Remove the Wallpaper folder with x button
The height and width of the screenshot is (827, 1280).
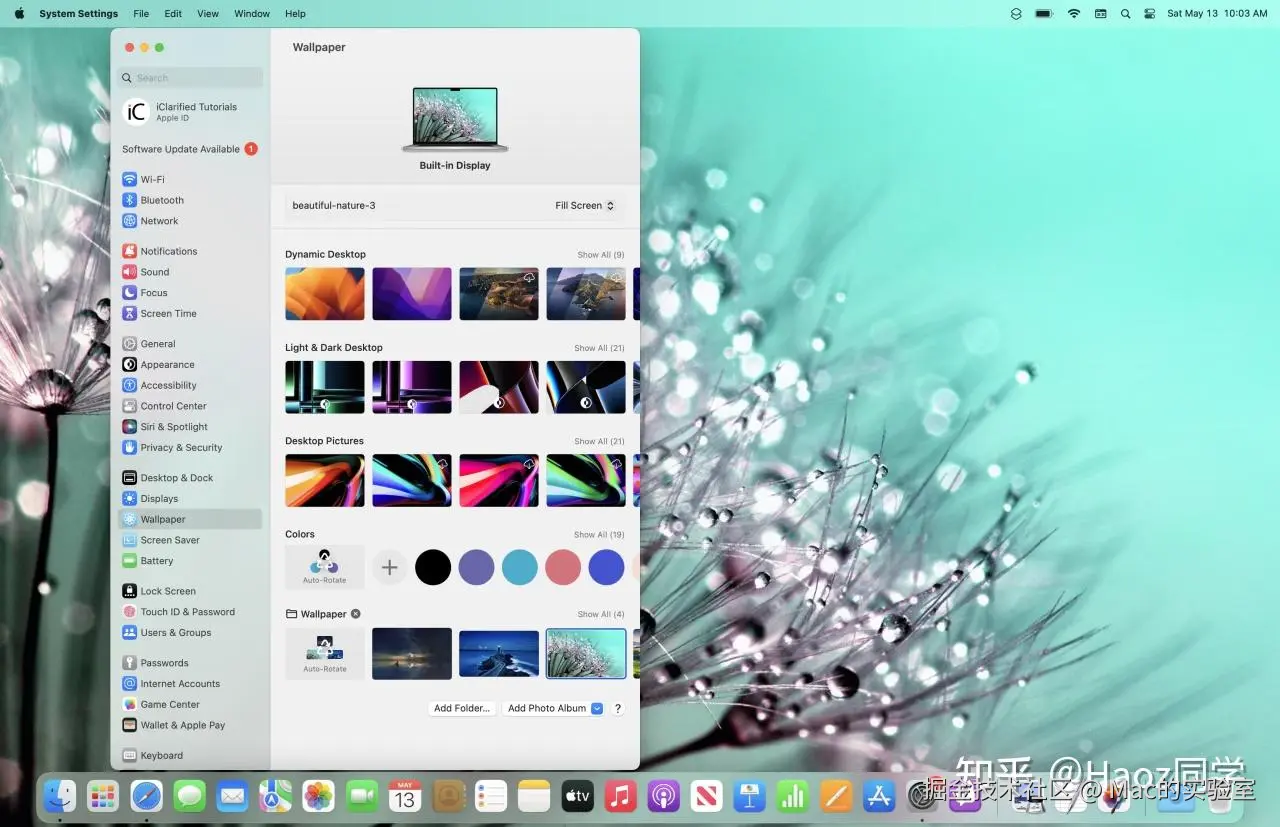[356, 614]
